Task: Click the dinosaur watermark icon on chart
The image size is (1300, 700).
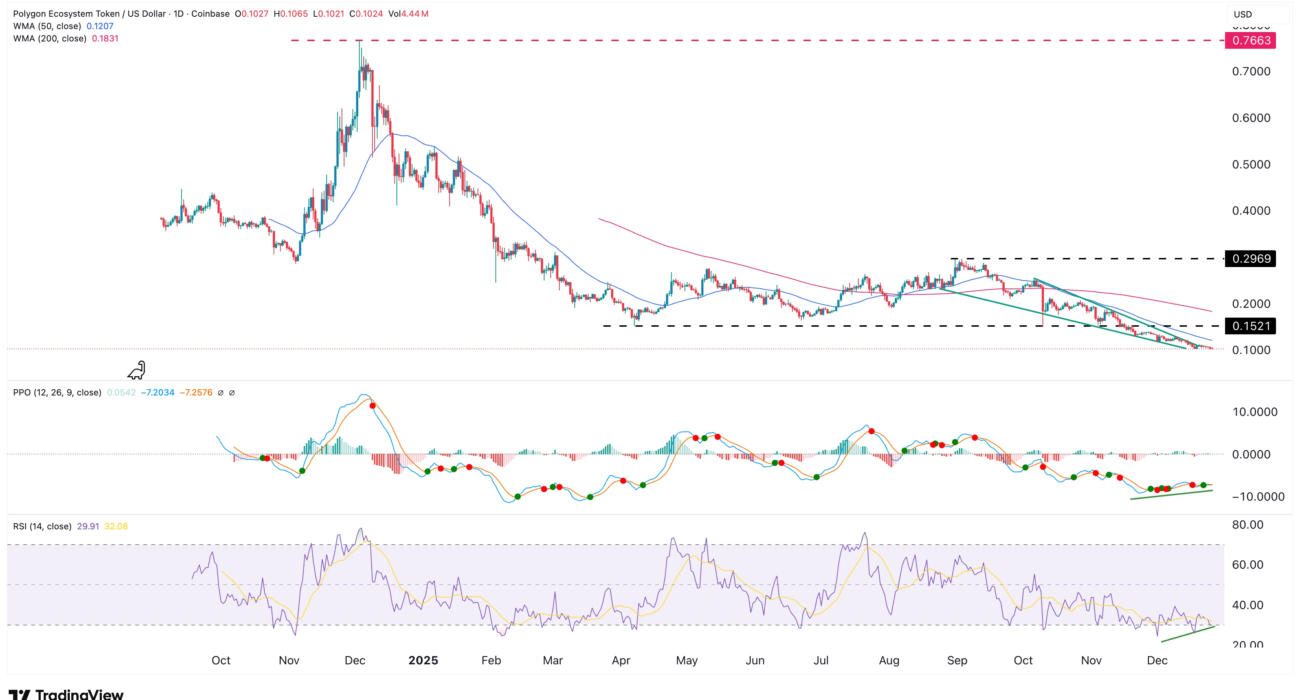Action: (x=137, y=369)
